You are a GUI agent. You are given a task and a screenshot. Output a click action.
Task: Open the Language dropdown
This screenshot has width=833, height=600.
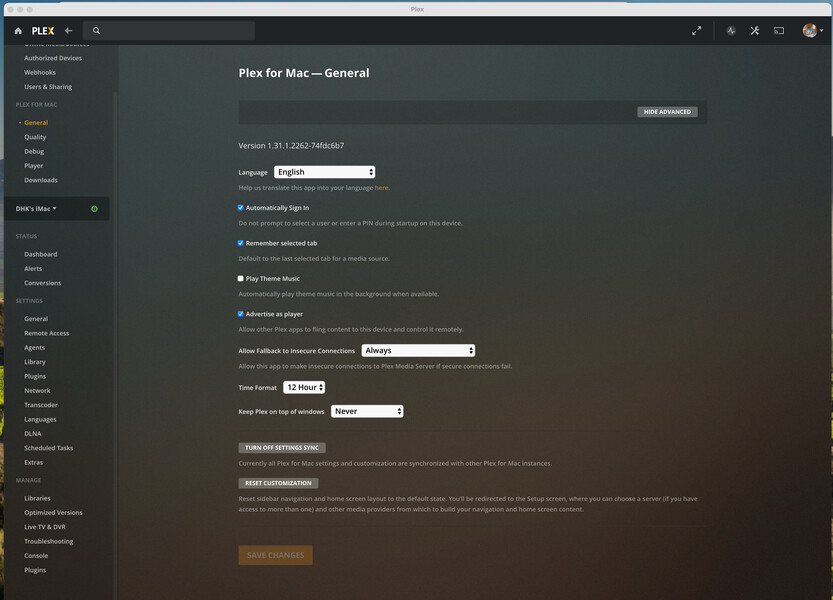tap(325, 172)
